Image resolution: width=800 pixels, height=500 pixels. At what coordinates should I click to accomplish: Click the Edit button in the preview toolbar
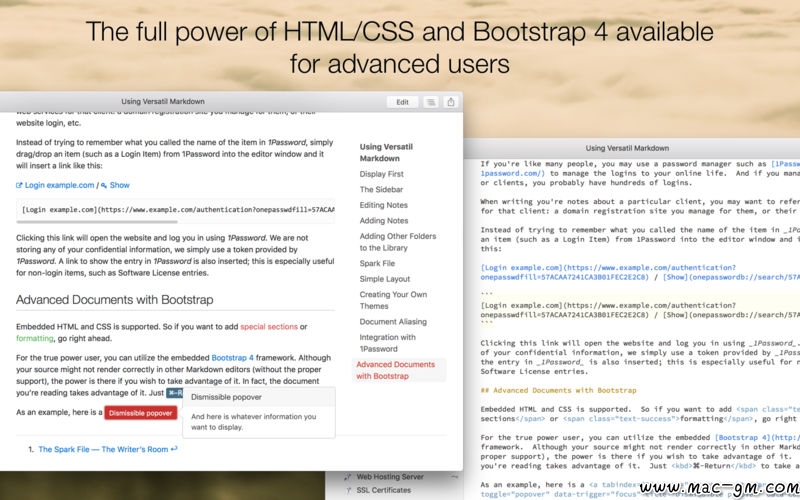point(402,102)
